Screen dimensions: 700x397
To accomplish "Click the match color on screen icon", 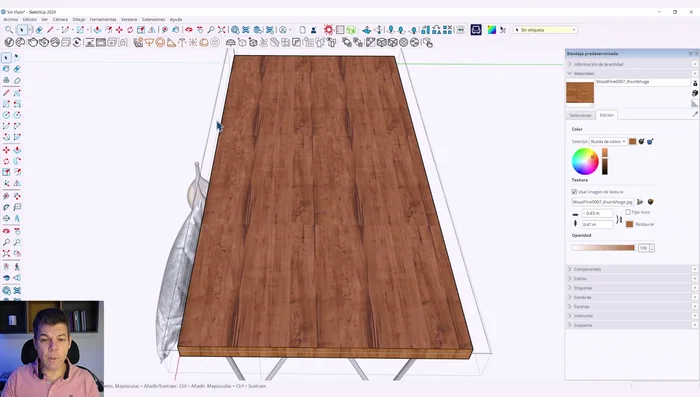I will click(x=650, y=142).
